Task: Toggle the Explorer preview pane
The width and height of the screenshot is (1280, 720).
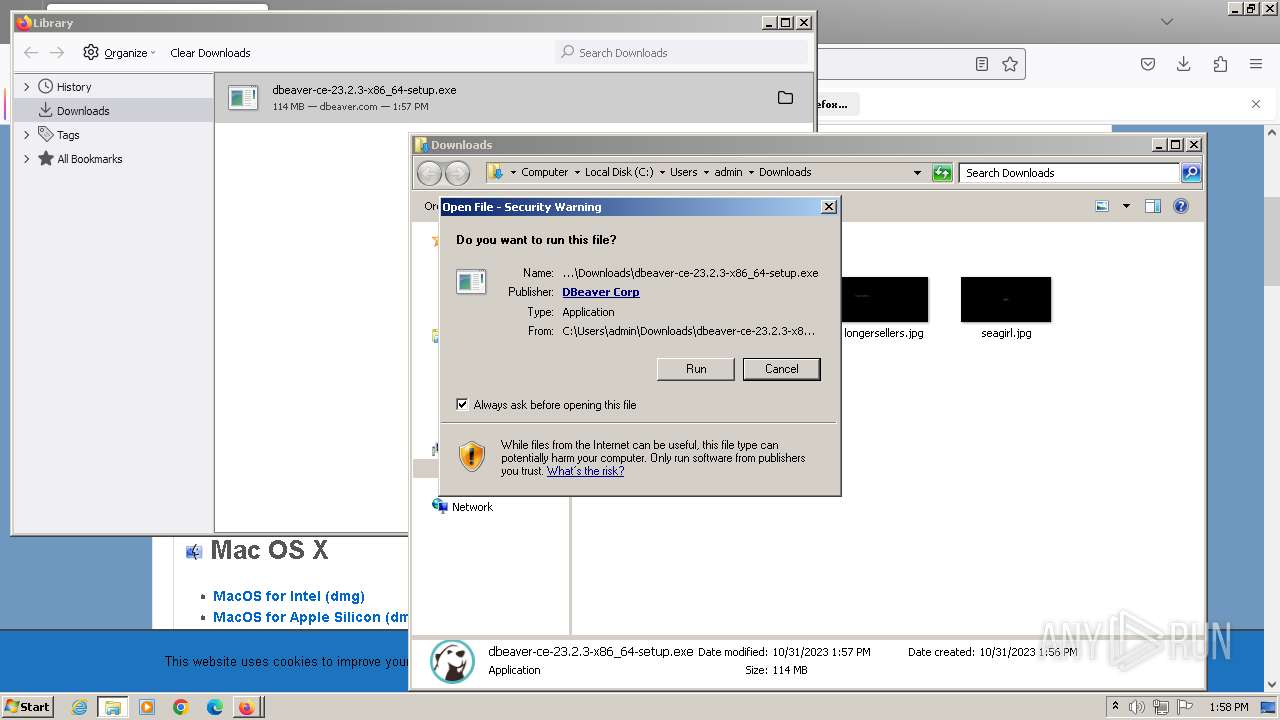Action: pos(1152,206)
